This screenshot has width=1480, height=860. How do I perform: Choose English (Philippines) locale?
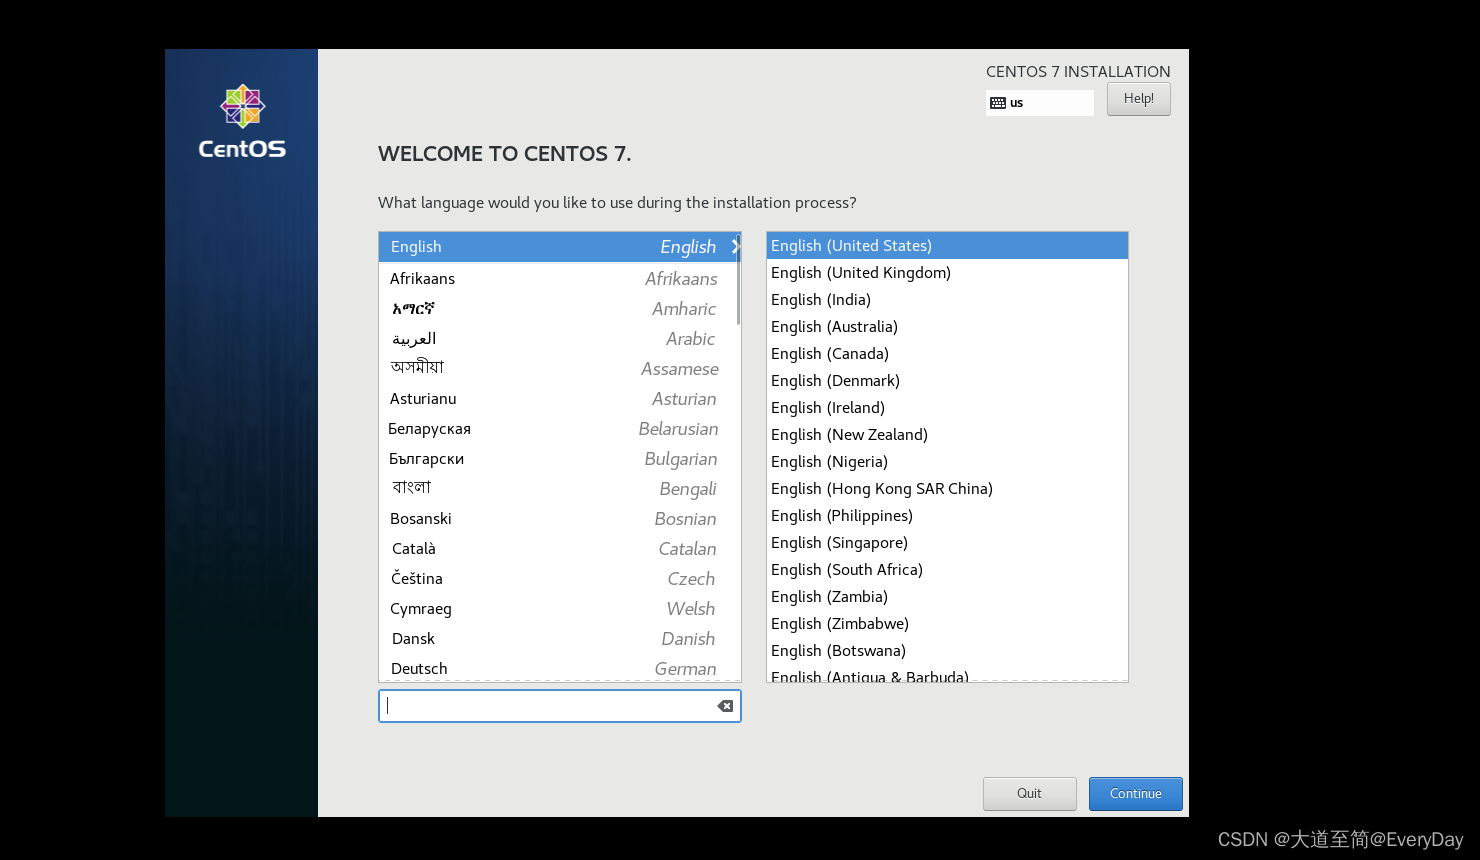pyautogui.click(x=947, y=516)
